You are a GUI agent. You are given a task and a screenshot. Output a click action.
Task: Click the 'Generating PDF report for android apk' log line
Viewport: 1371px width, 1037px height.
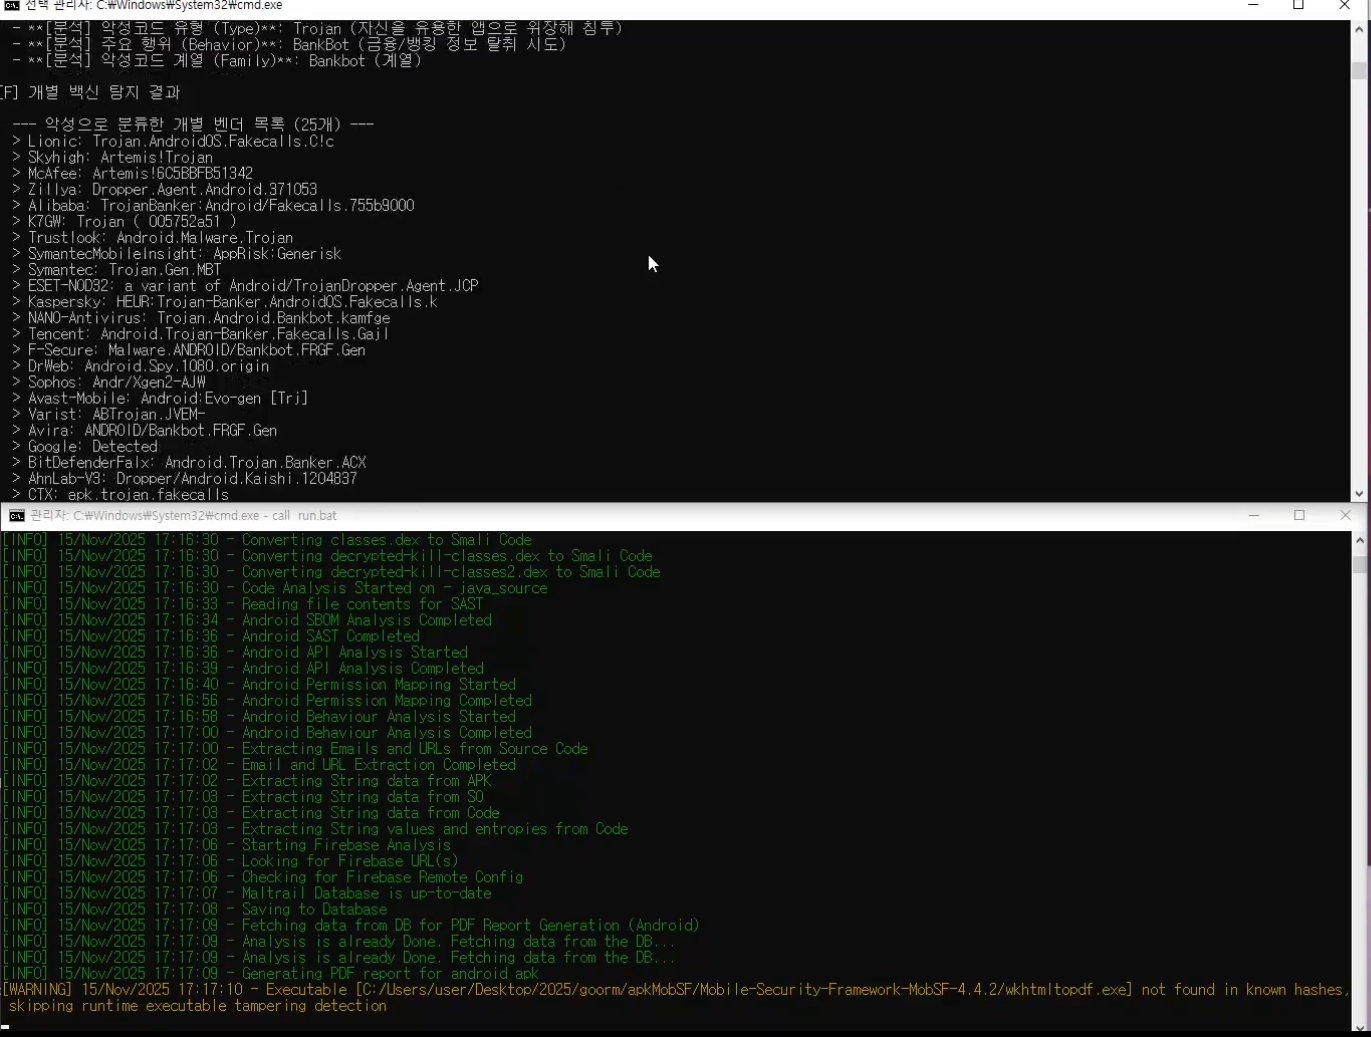[x=390, y=973]
